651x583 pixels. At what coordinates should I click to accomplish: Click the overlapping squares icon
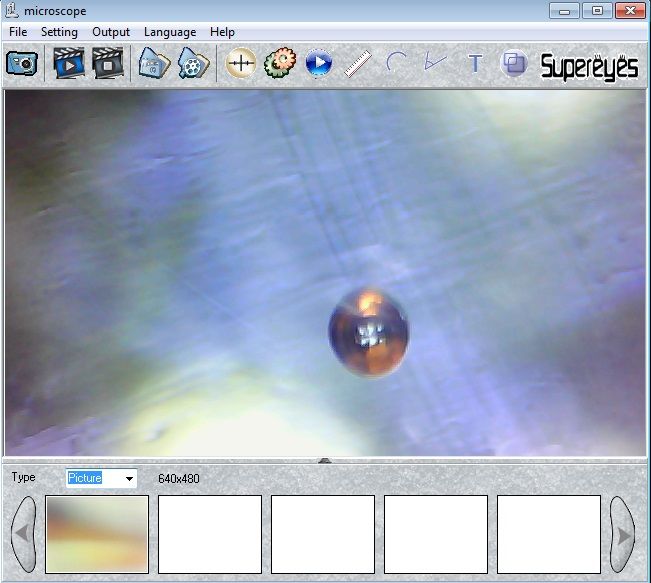tap(514, 64)
